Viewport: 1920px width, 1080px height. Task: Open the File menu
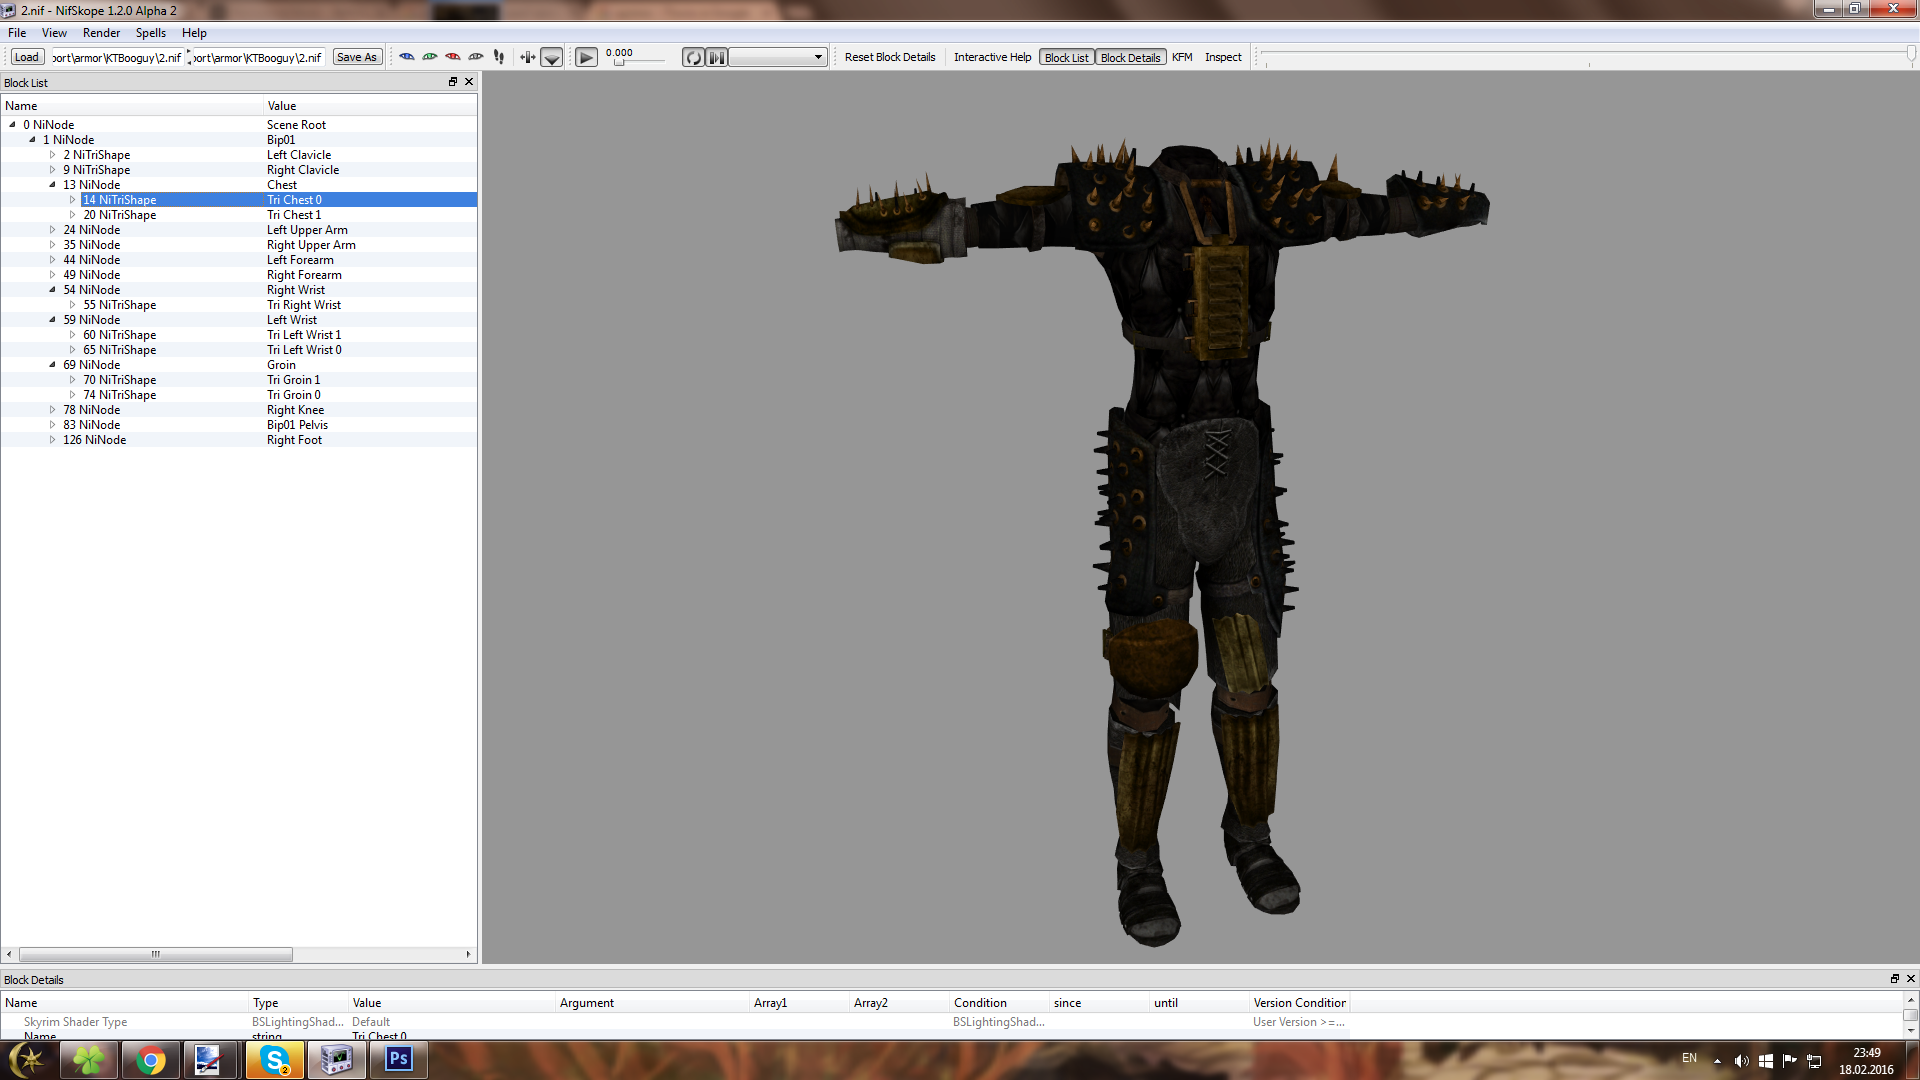(17, 33)
